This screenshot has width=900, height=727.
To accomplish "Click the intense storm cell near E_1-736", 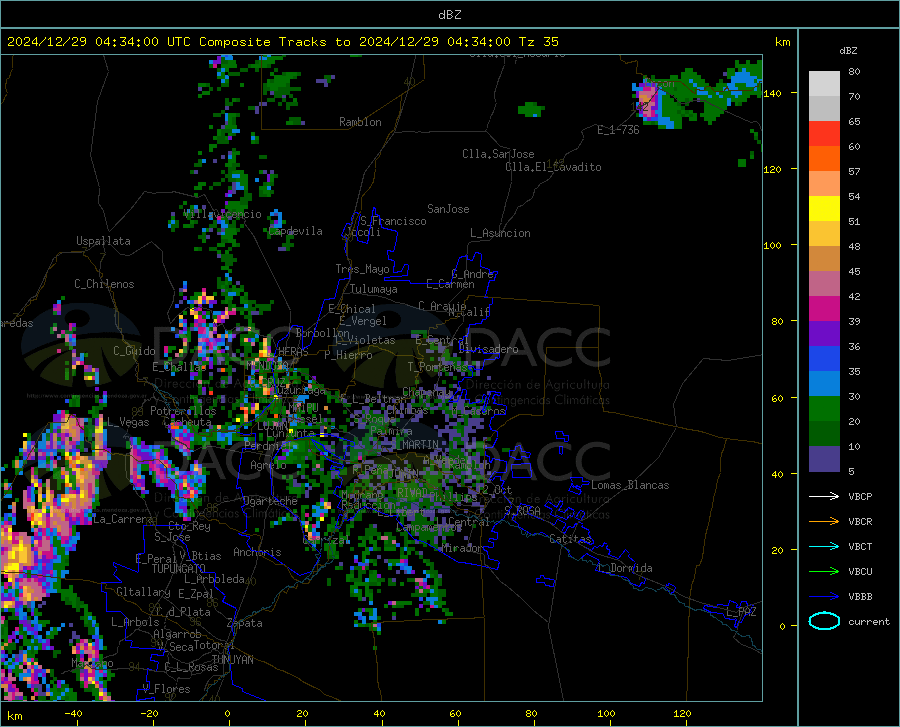I will [x=649, y=101].
